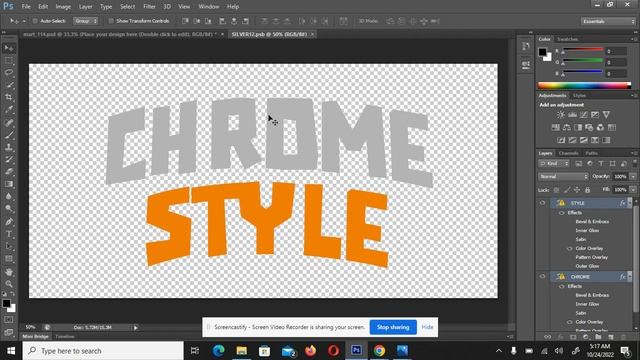The height and width of the screenshot is (360, 640).
Task: Open the Fill slider arrow
Action: (x=633, y=190)
